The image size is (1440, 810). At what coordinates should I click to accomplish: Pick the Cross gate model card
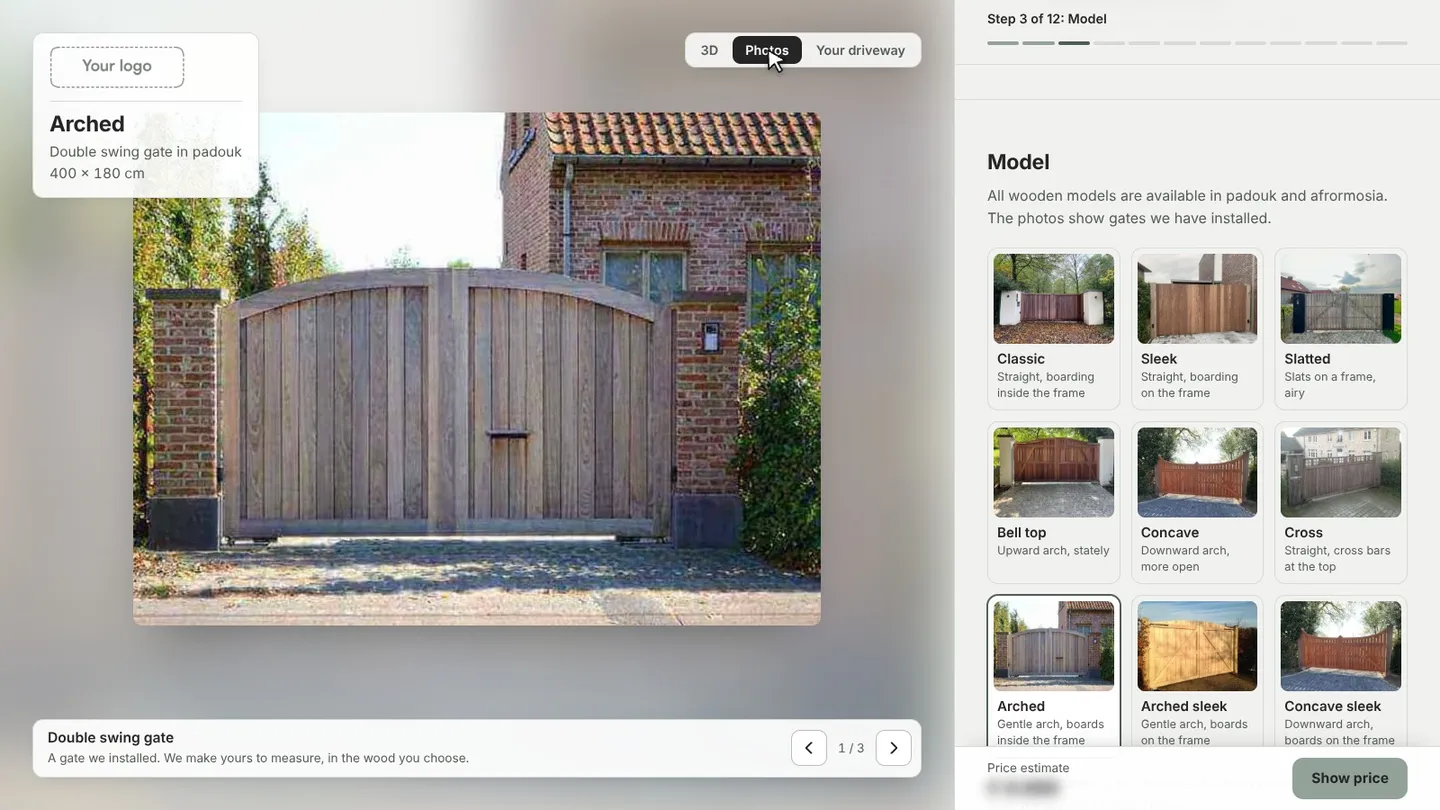[x=1341, y=502]
